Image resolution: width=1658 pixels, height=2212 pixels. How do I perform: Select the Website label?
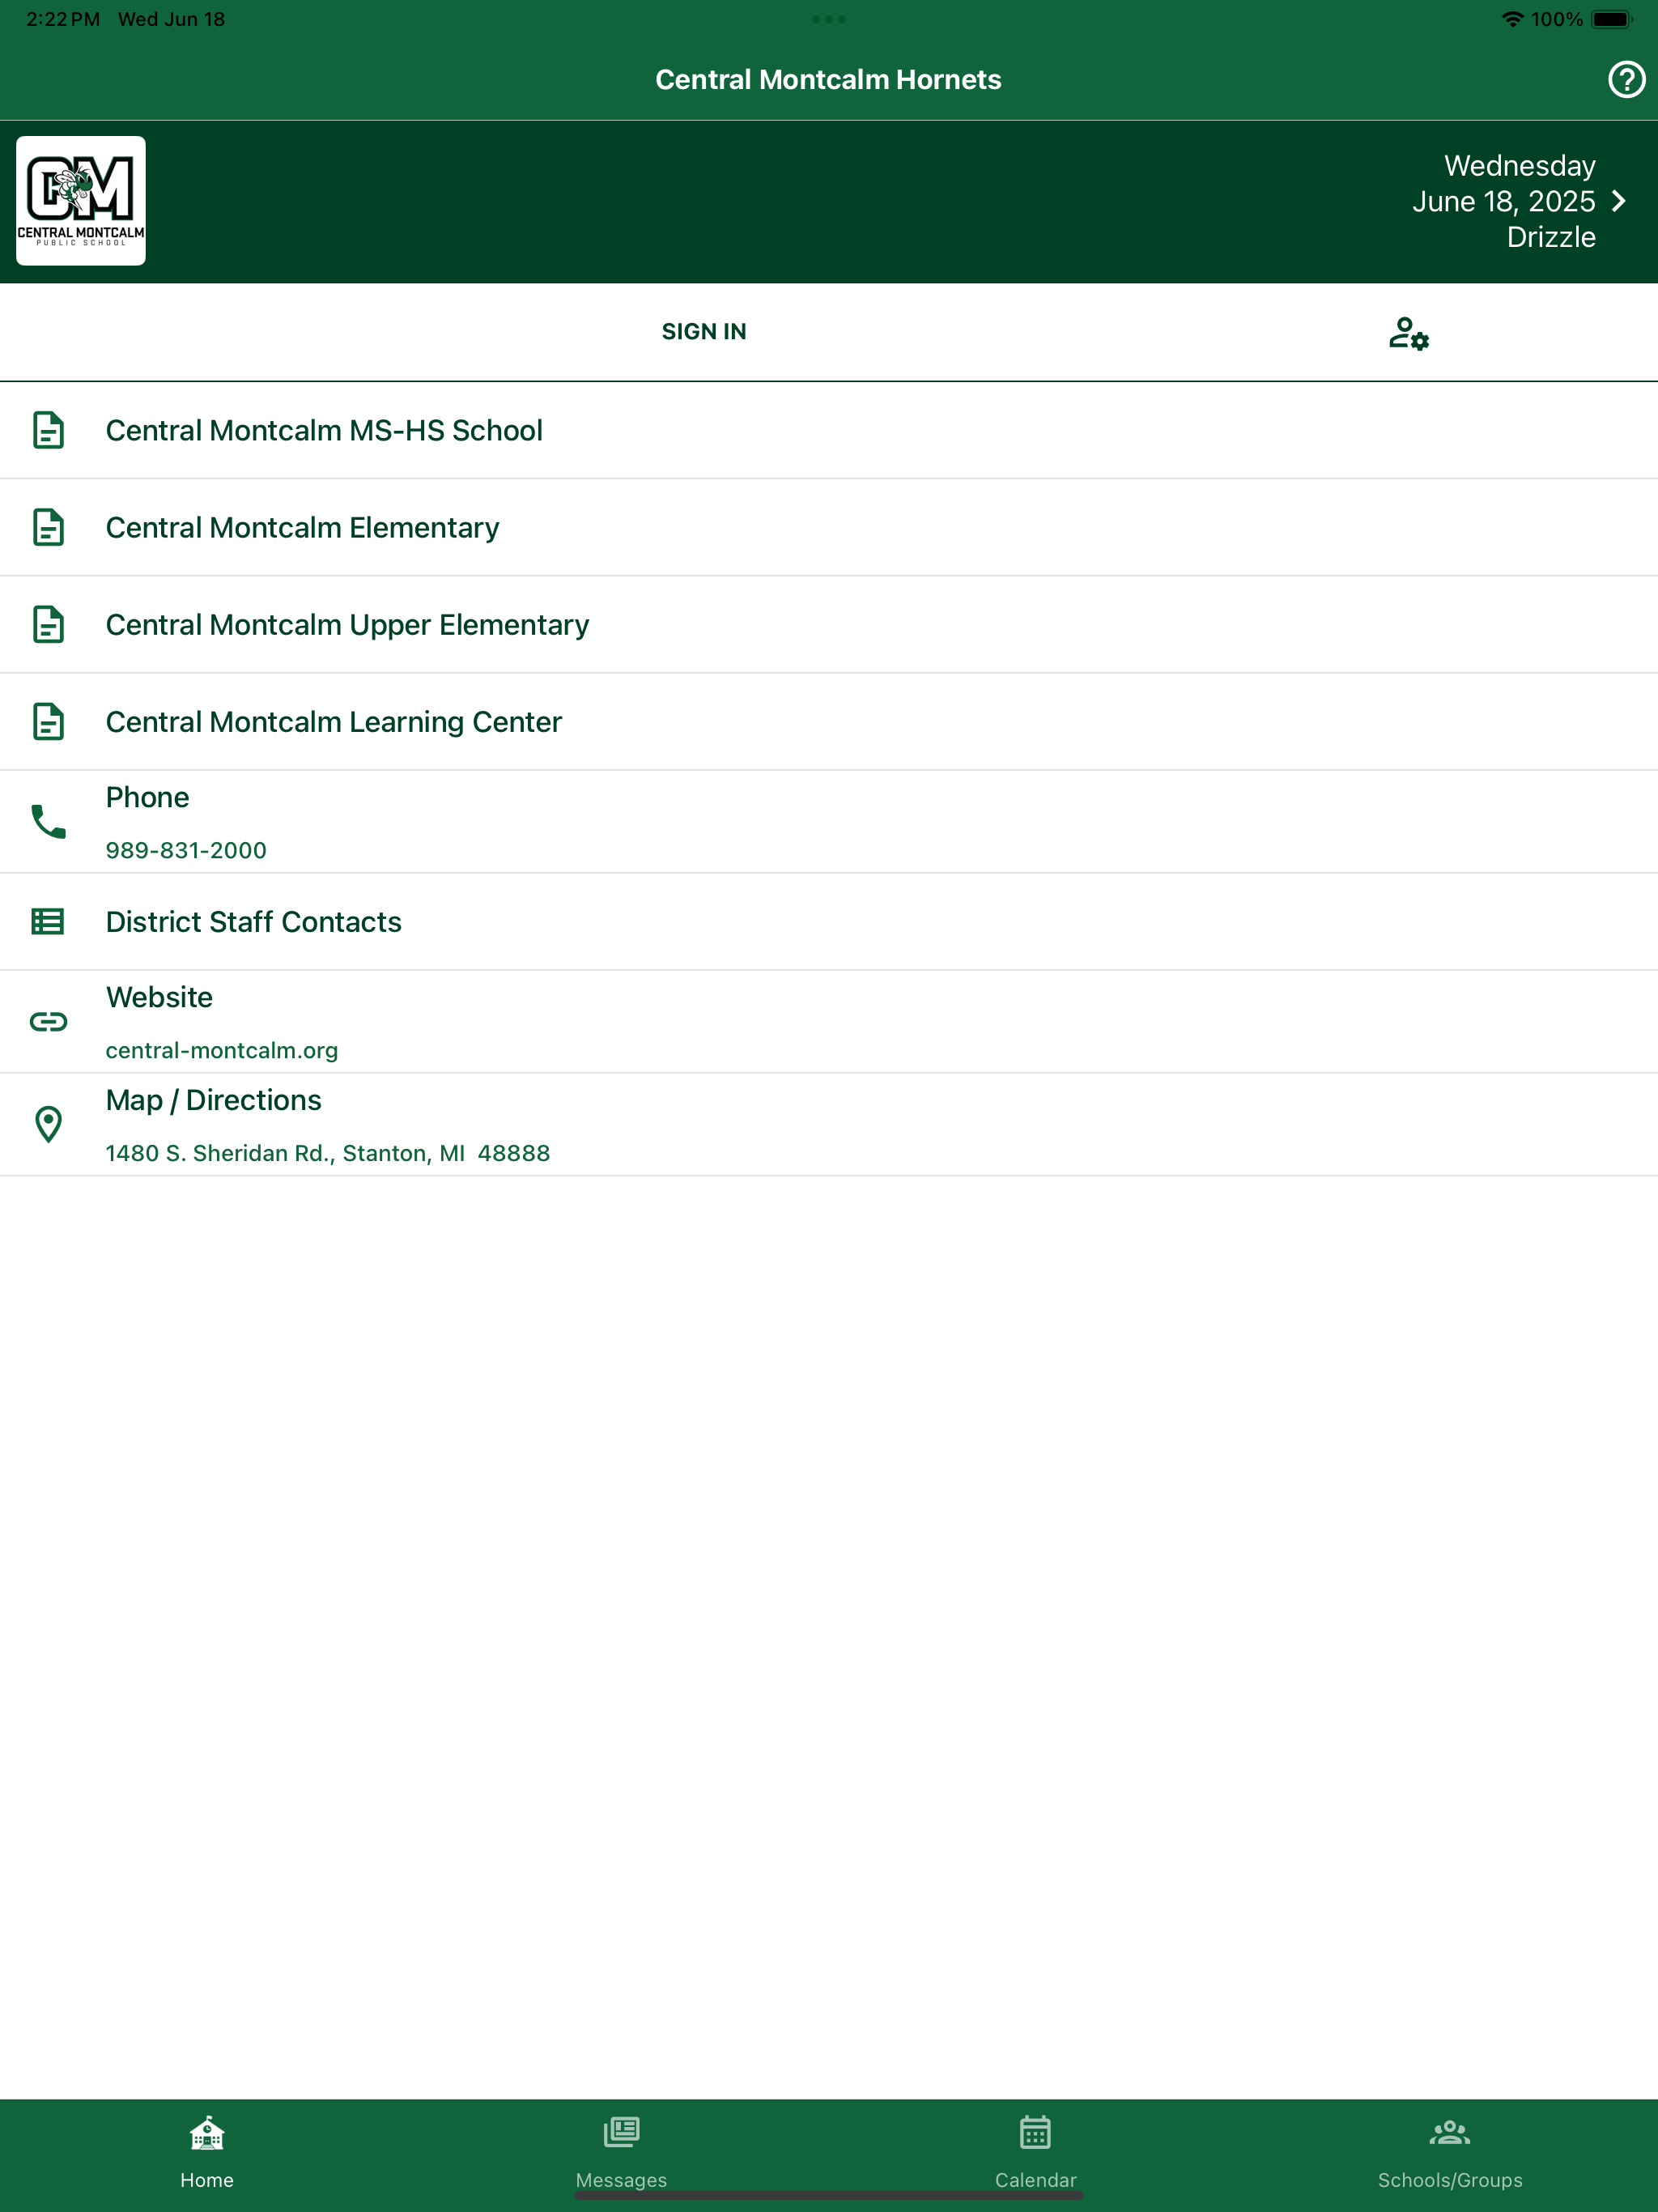[x=159, y=997]
